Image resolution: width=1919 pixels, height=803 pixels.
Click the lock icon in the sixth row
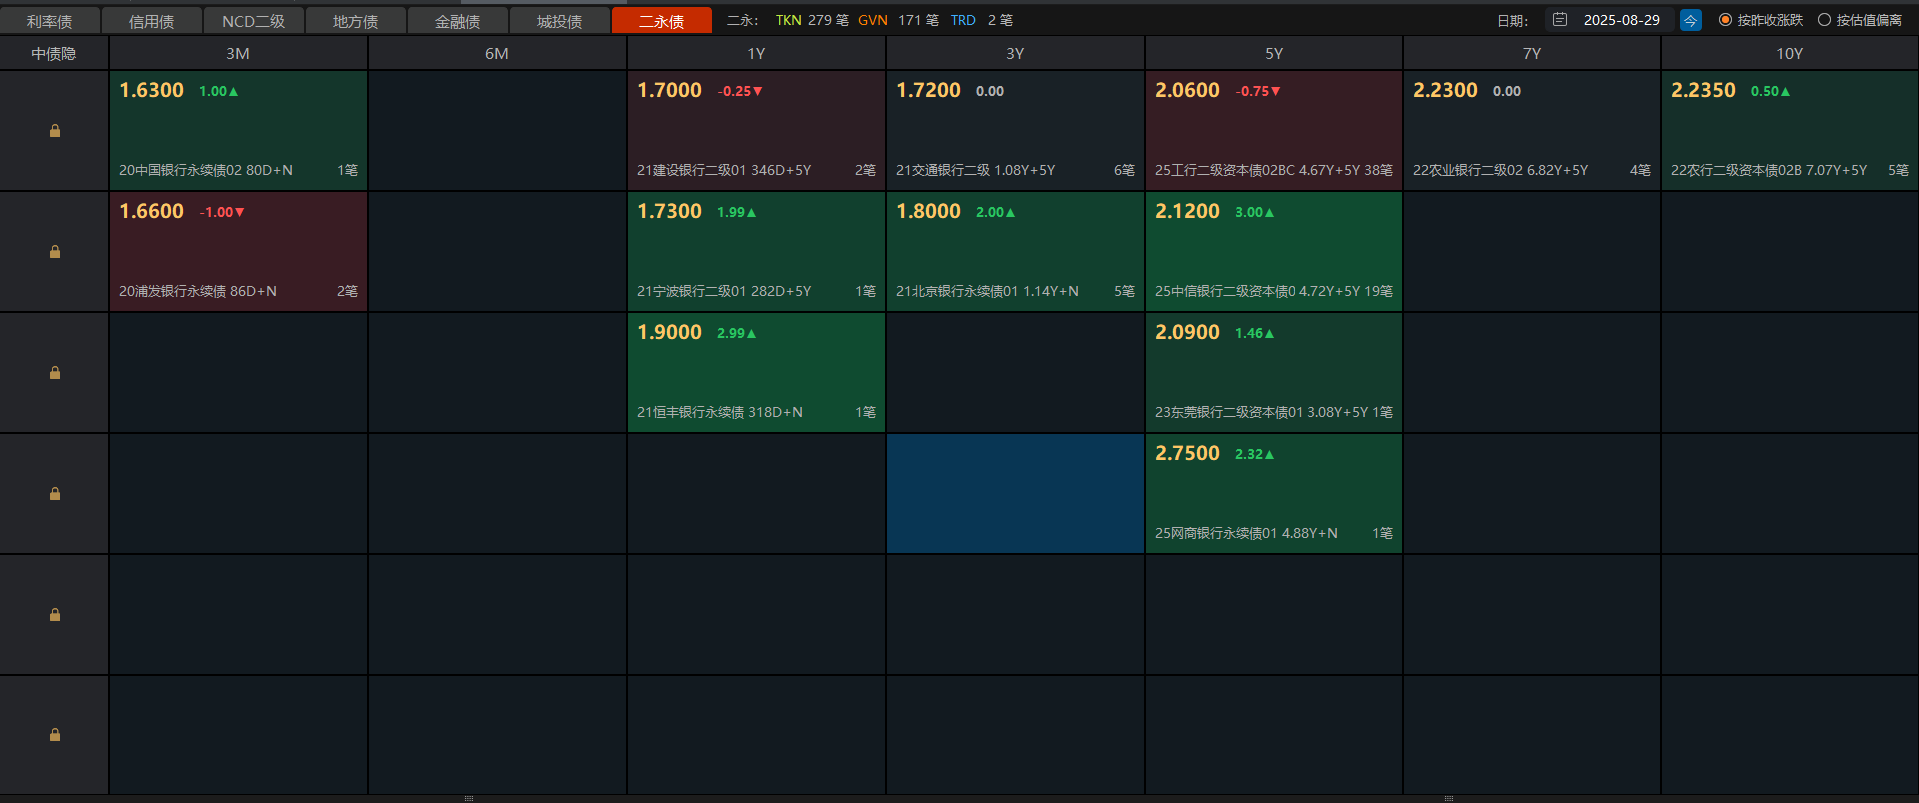coord(55,735)
